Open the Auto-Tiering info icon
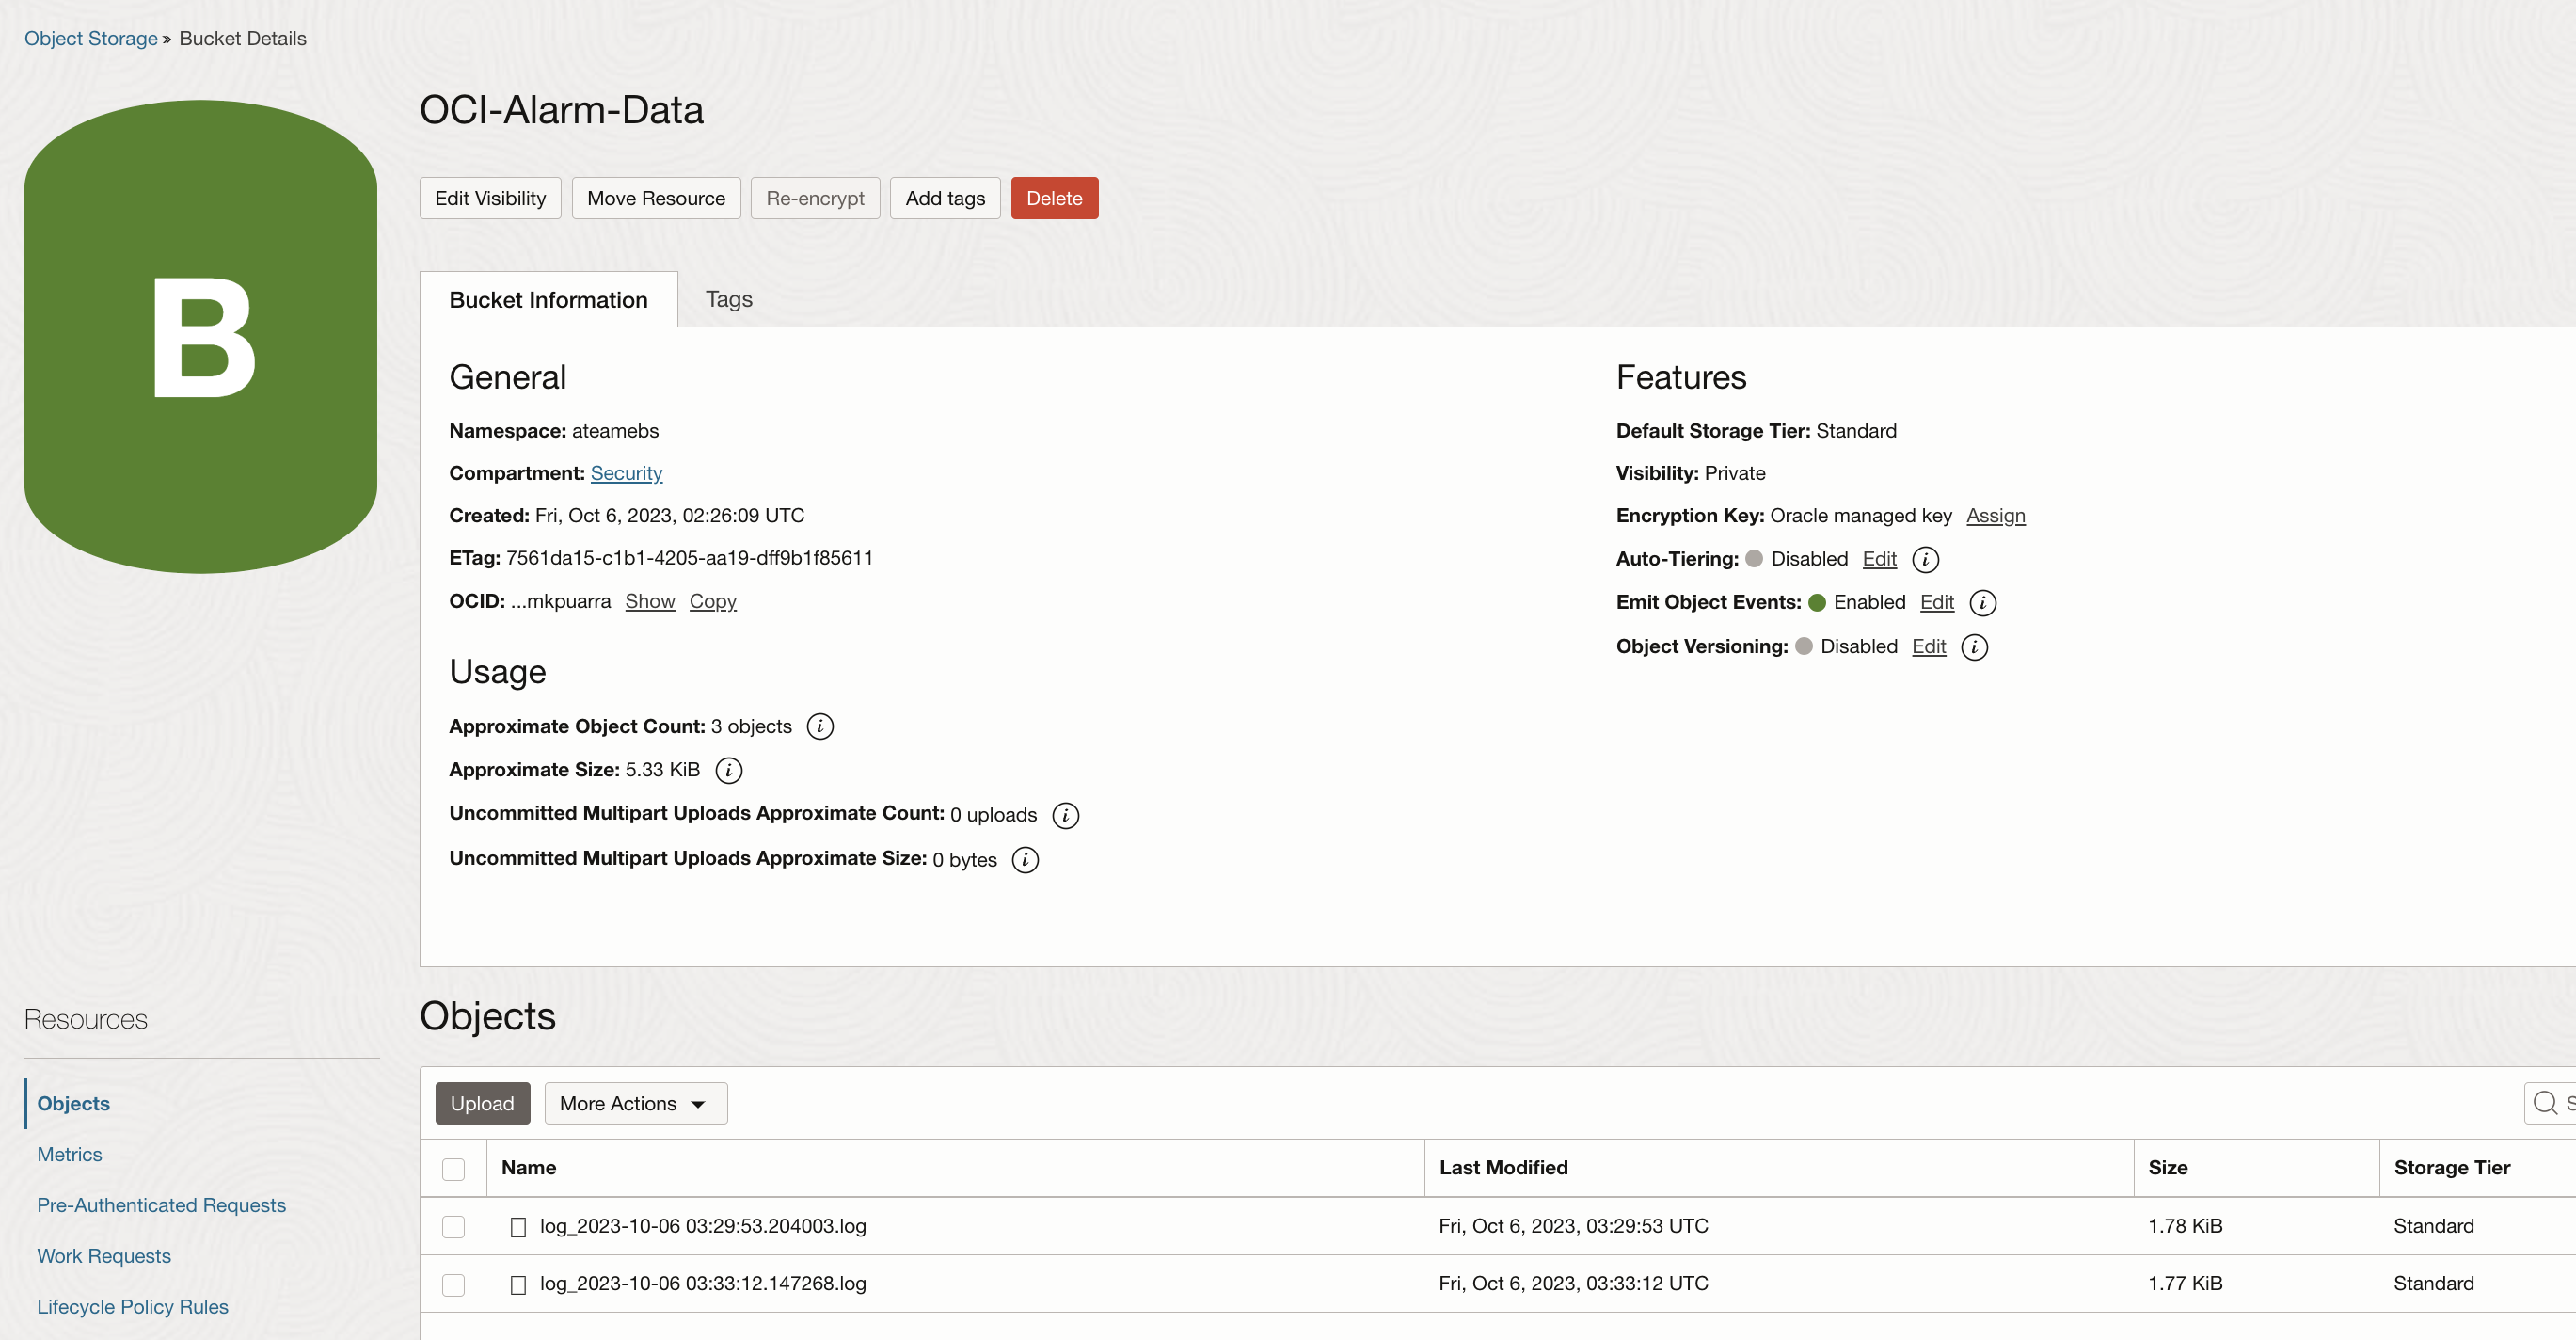Screen dimensions: 2576x1340 coord(1924,559)
